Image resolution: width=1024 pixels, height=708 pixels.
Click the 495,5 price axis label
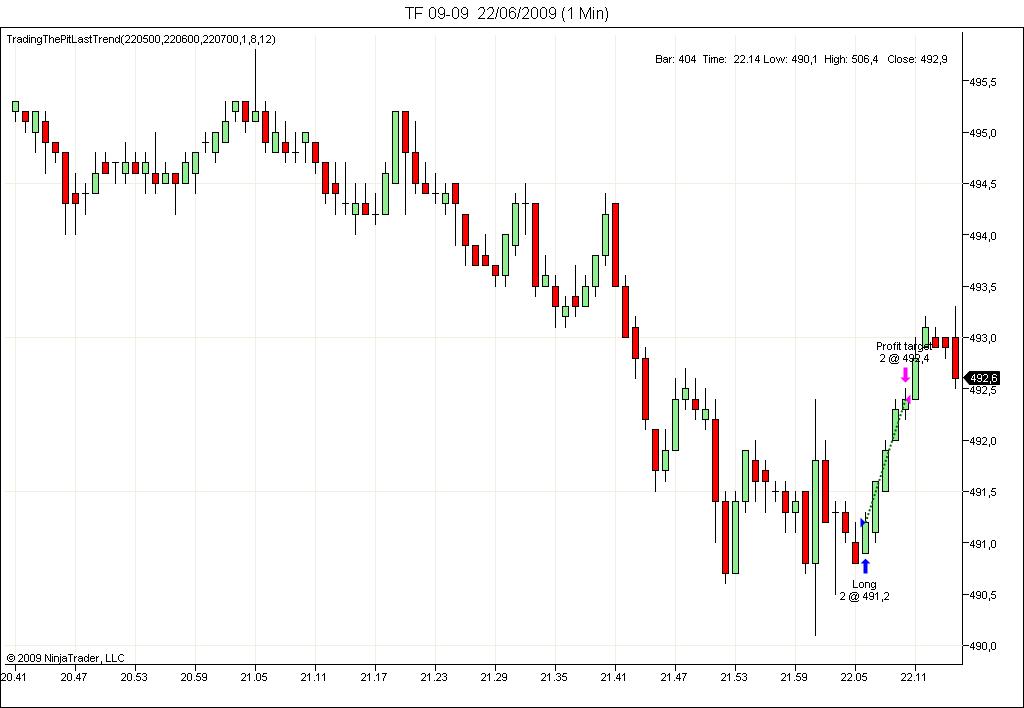(984, 82)
